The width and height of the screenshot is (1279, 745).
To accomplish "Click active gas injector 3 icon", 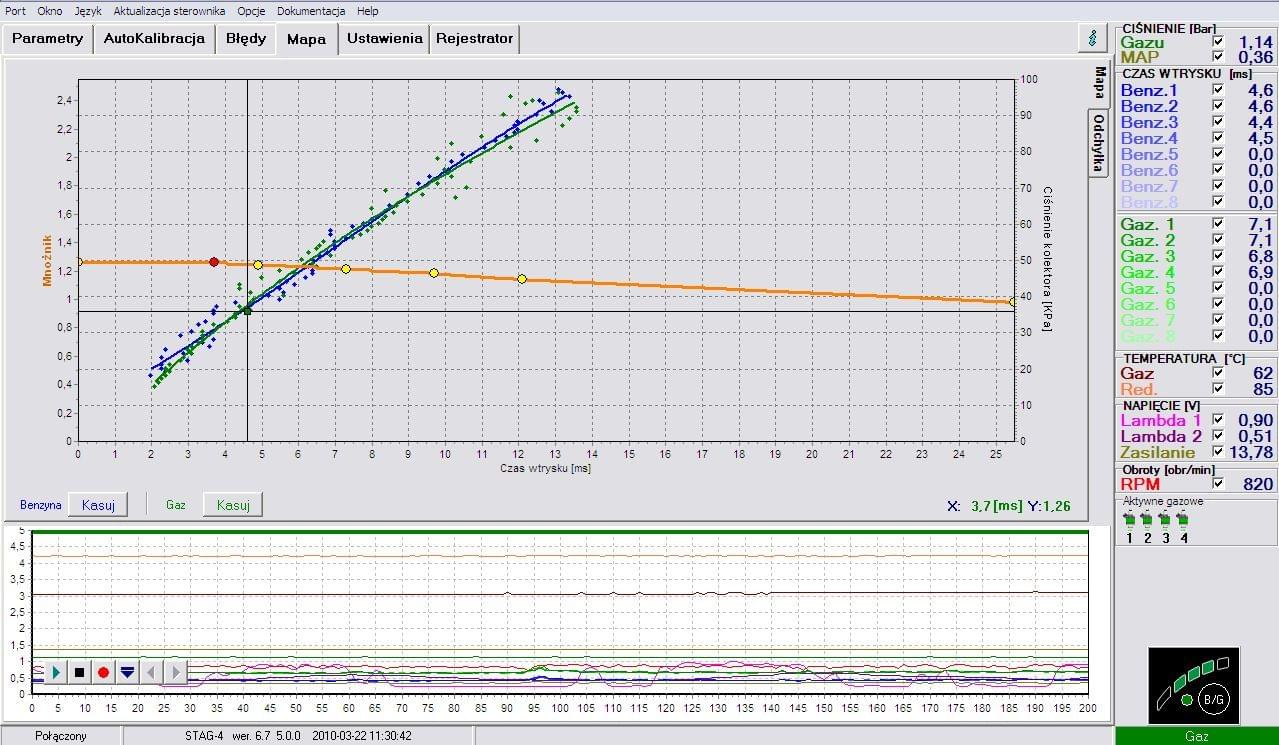I will [x=1165, y=519].
